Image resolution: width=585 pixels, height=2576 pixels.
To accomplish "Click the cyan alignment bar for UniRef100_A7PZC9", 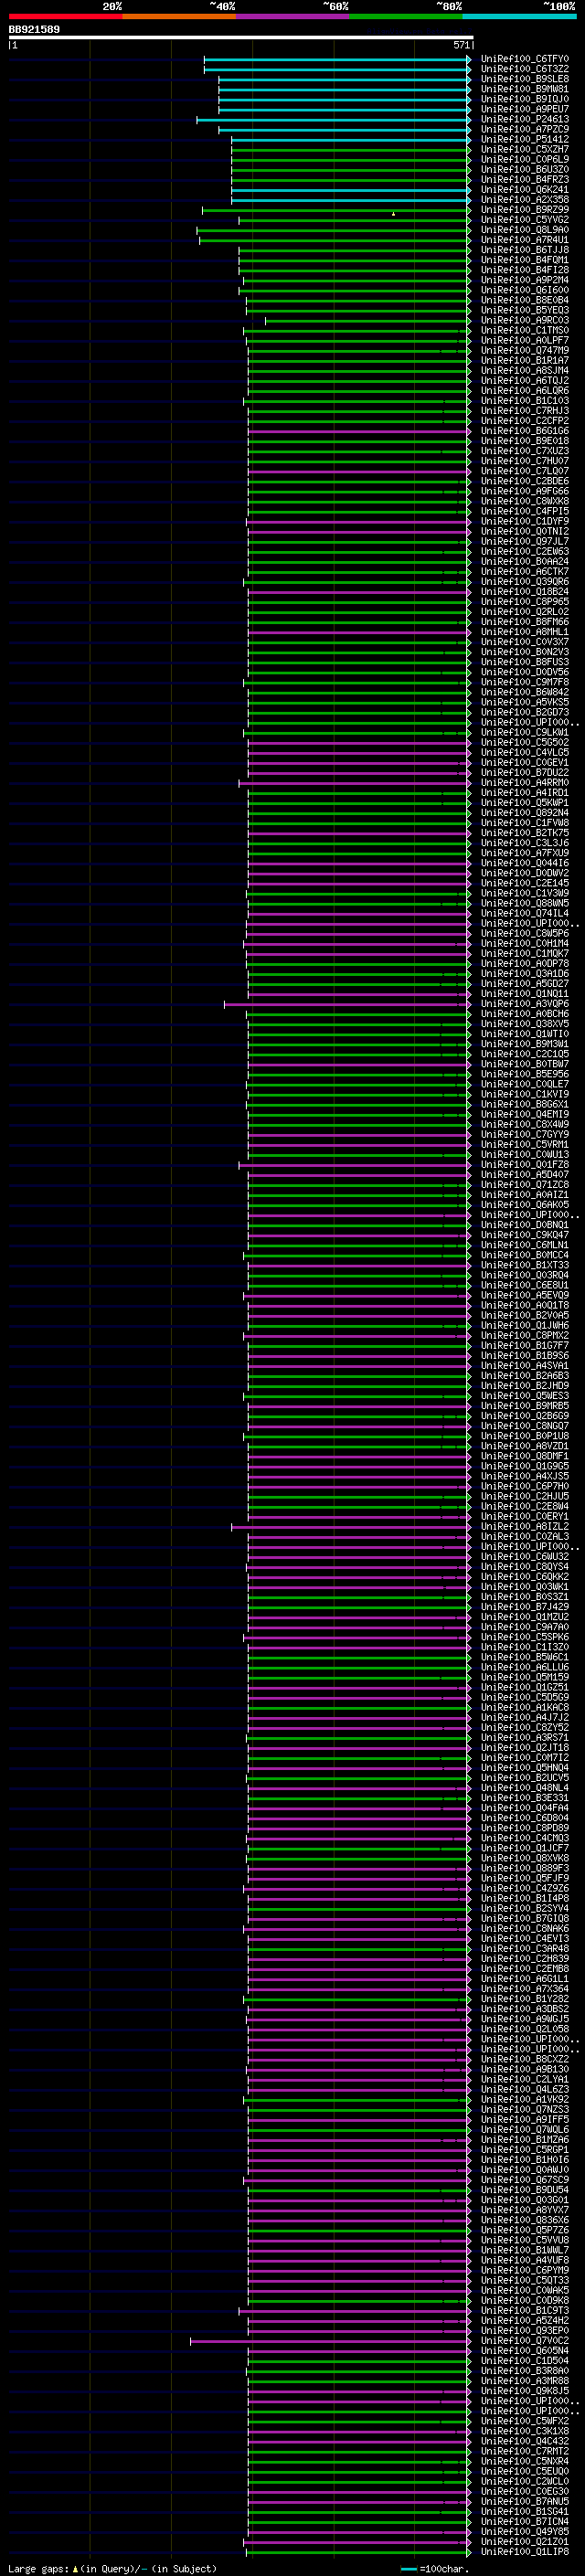I will point(345,129).
